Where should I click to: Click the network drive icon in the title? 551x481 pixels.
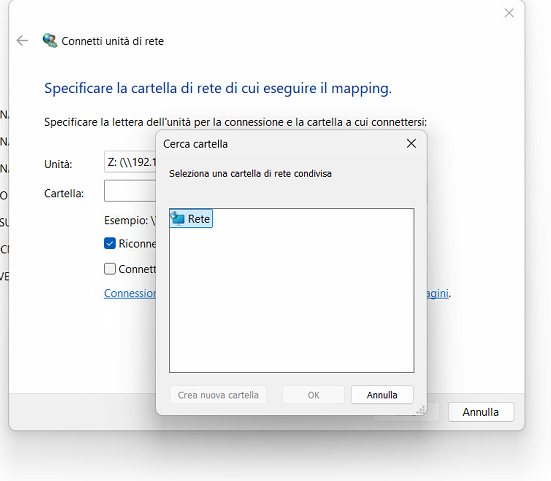(50, 41)
